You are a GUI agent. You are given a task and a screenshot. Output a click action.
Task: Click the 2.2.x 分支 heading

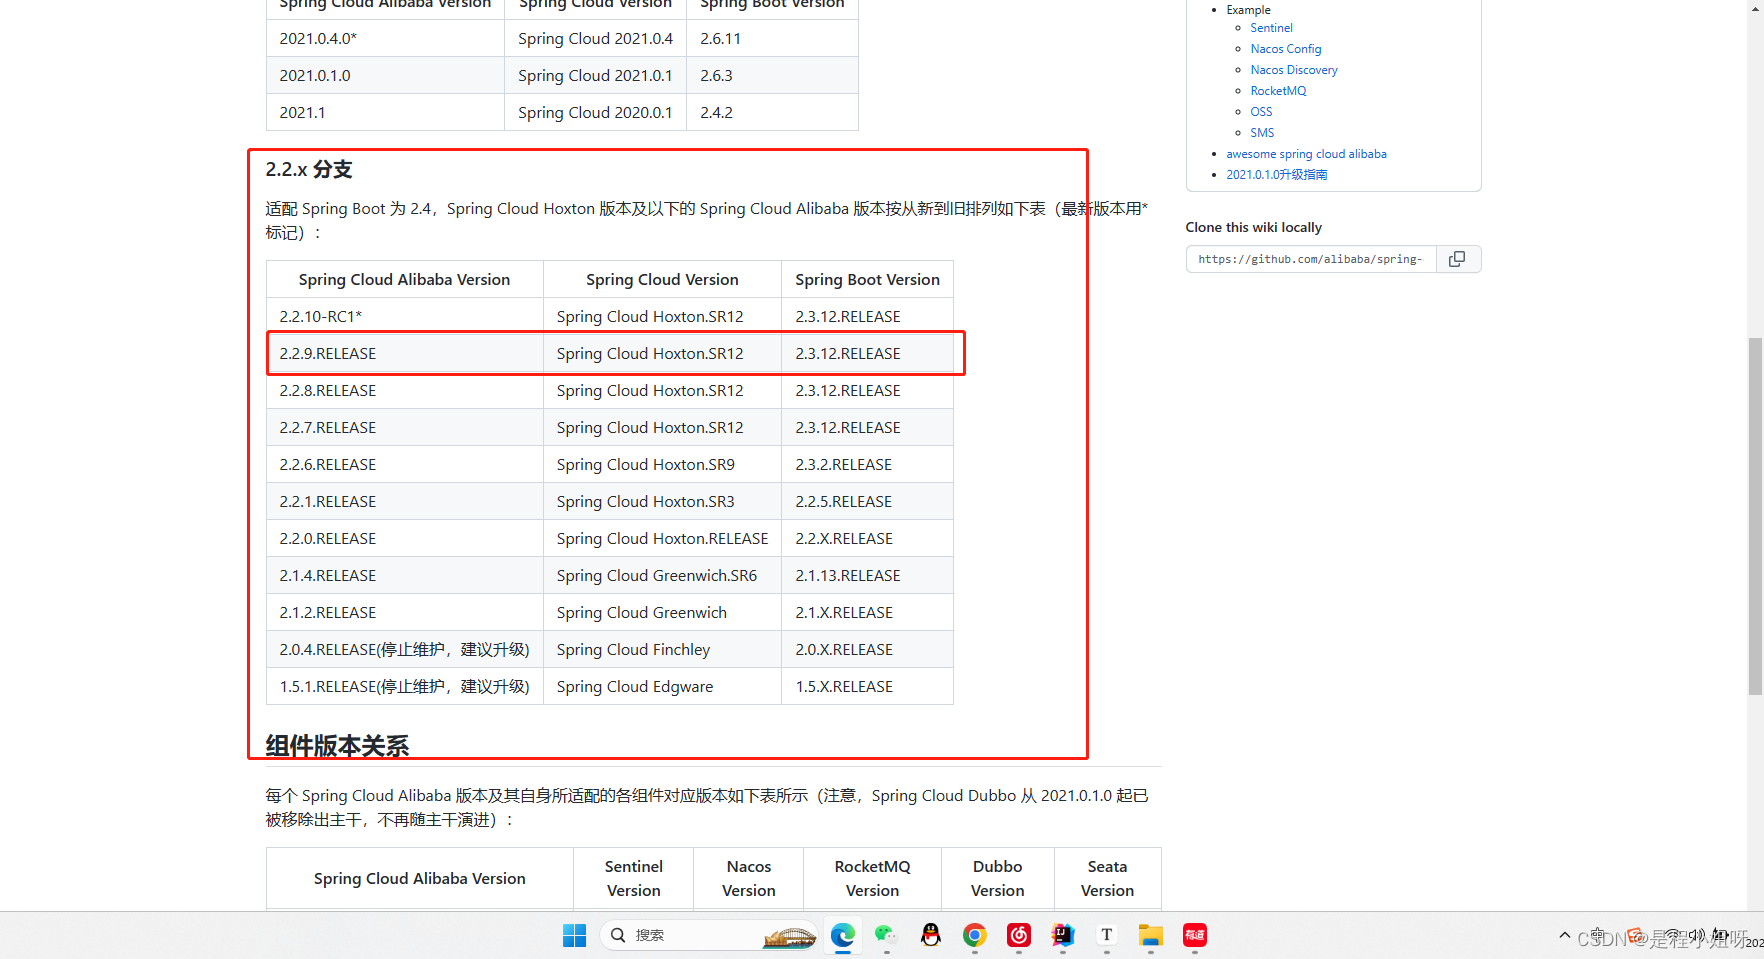pos(309,170)
